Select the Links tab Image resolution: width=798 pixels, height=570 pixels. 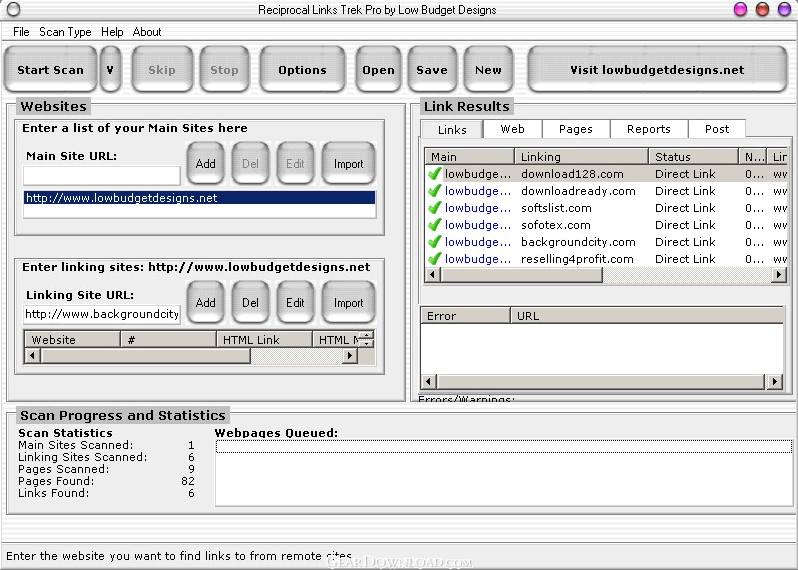click(x=452, y=130)
